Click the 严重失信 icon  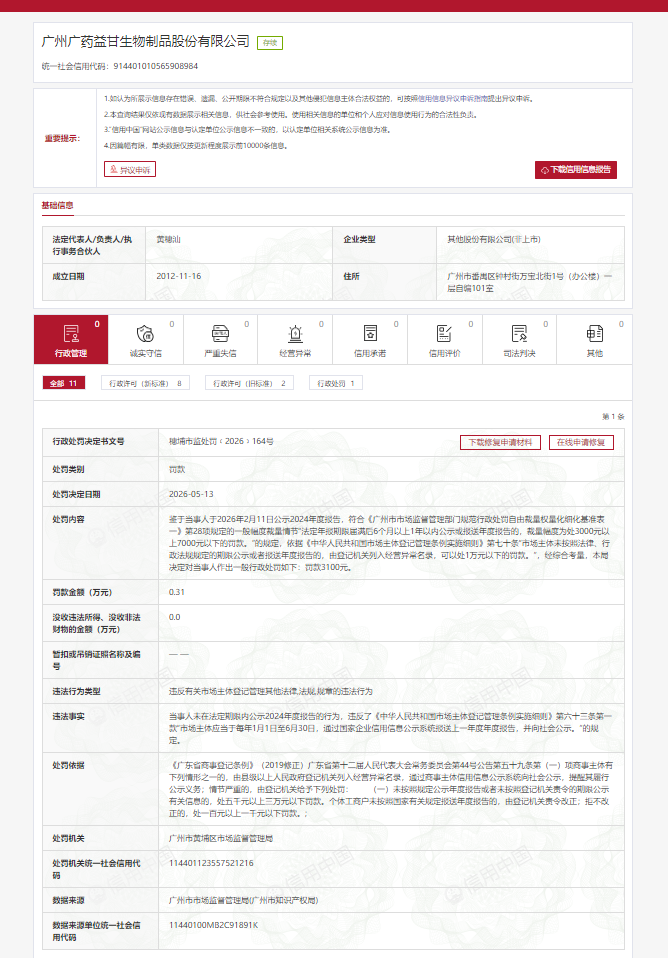(220, 334)
